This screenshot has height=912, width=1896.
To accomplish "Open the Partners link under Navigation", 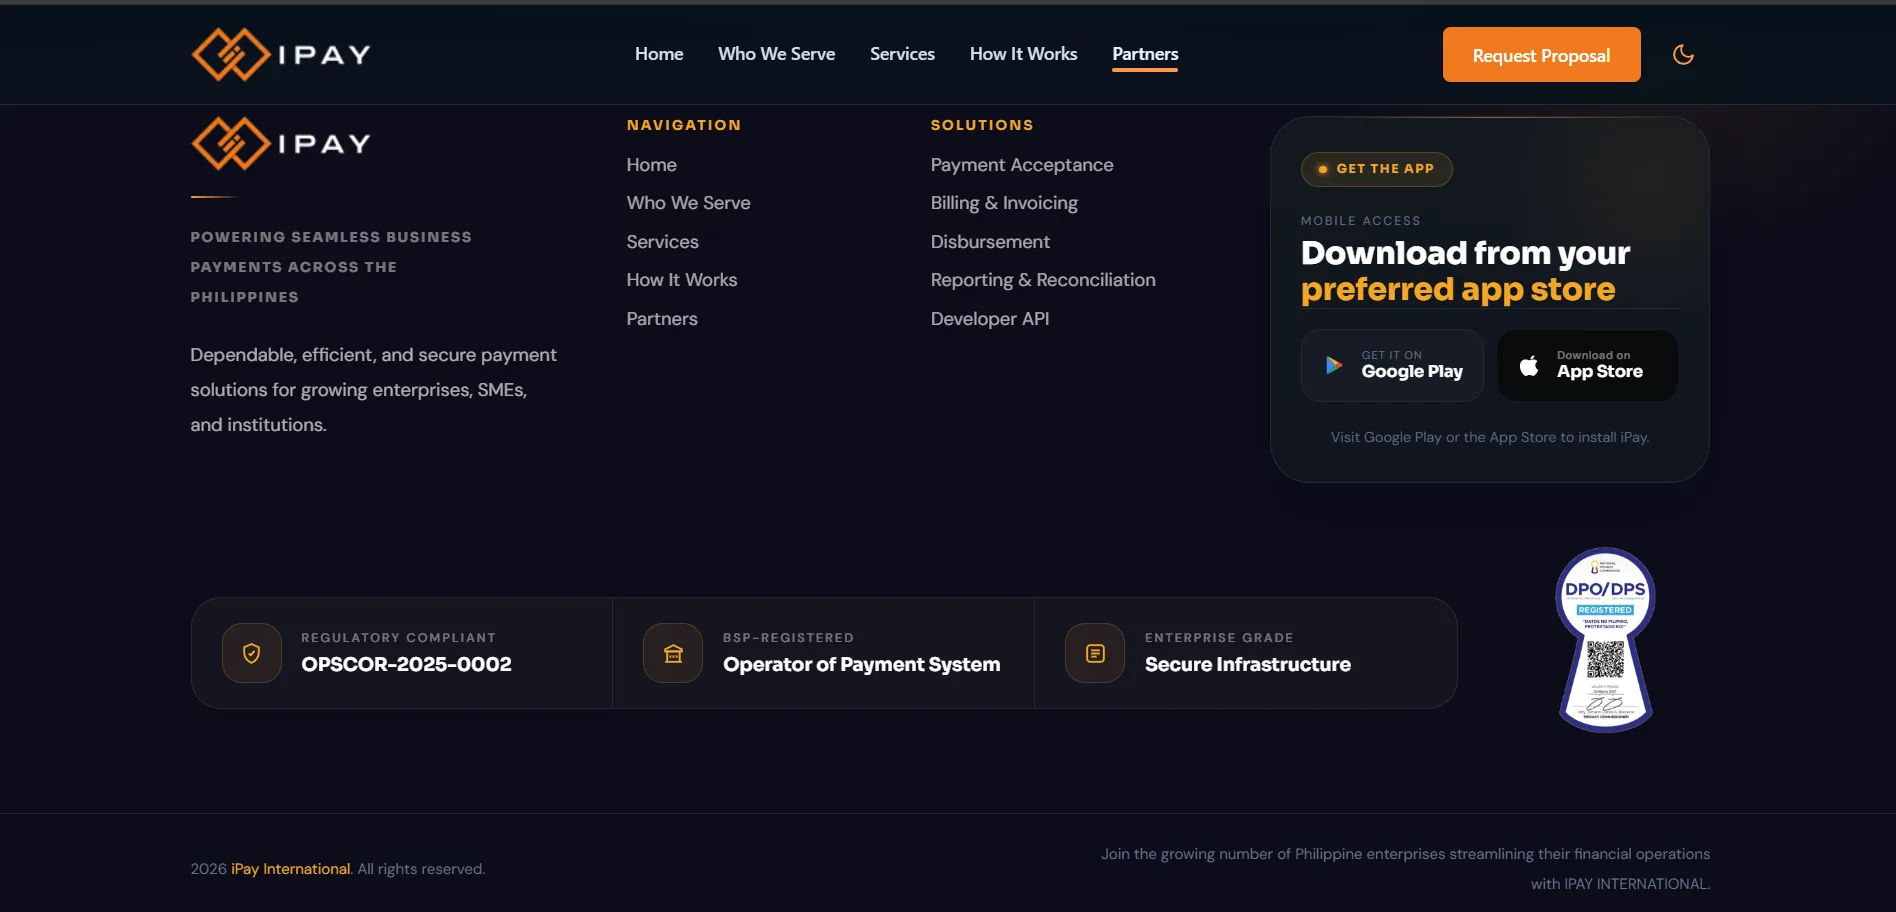I will point(662,319).
